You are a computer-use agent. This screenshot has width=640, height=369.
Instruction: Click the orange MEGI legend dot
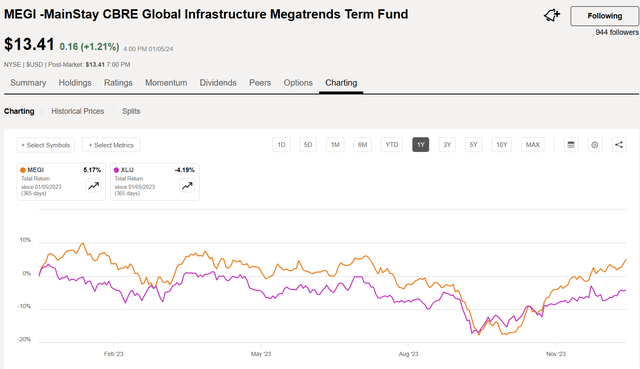(23, 170)
